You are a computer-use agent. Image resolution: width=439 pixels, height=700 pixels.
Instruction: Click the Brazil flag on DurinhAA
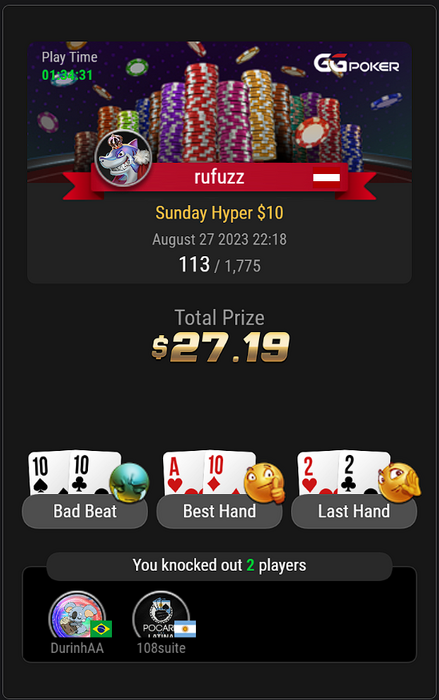click(x=101, y=629)
